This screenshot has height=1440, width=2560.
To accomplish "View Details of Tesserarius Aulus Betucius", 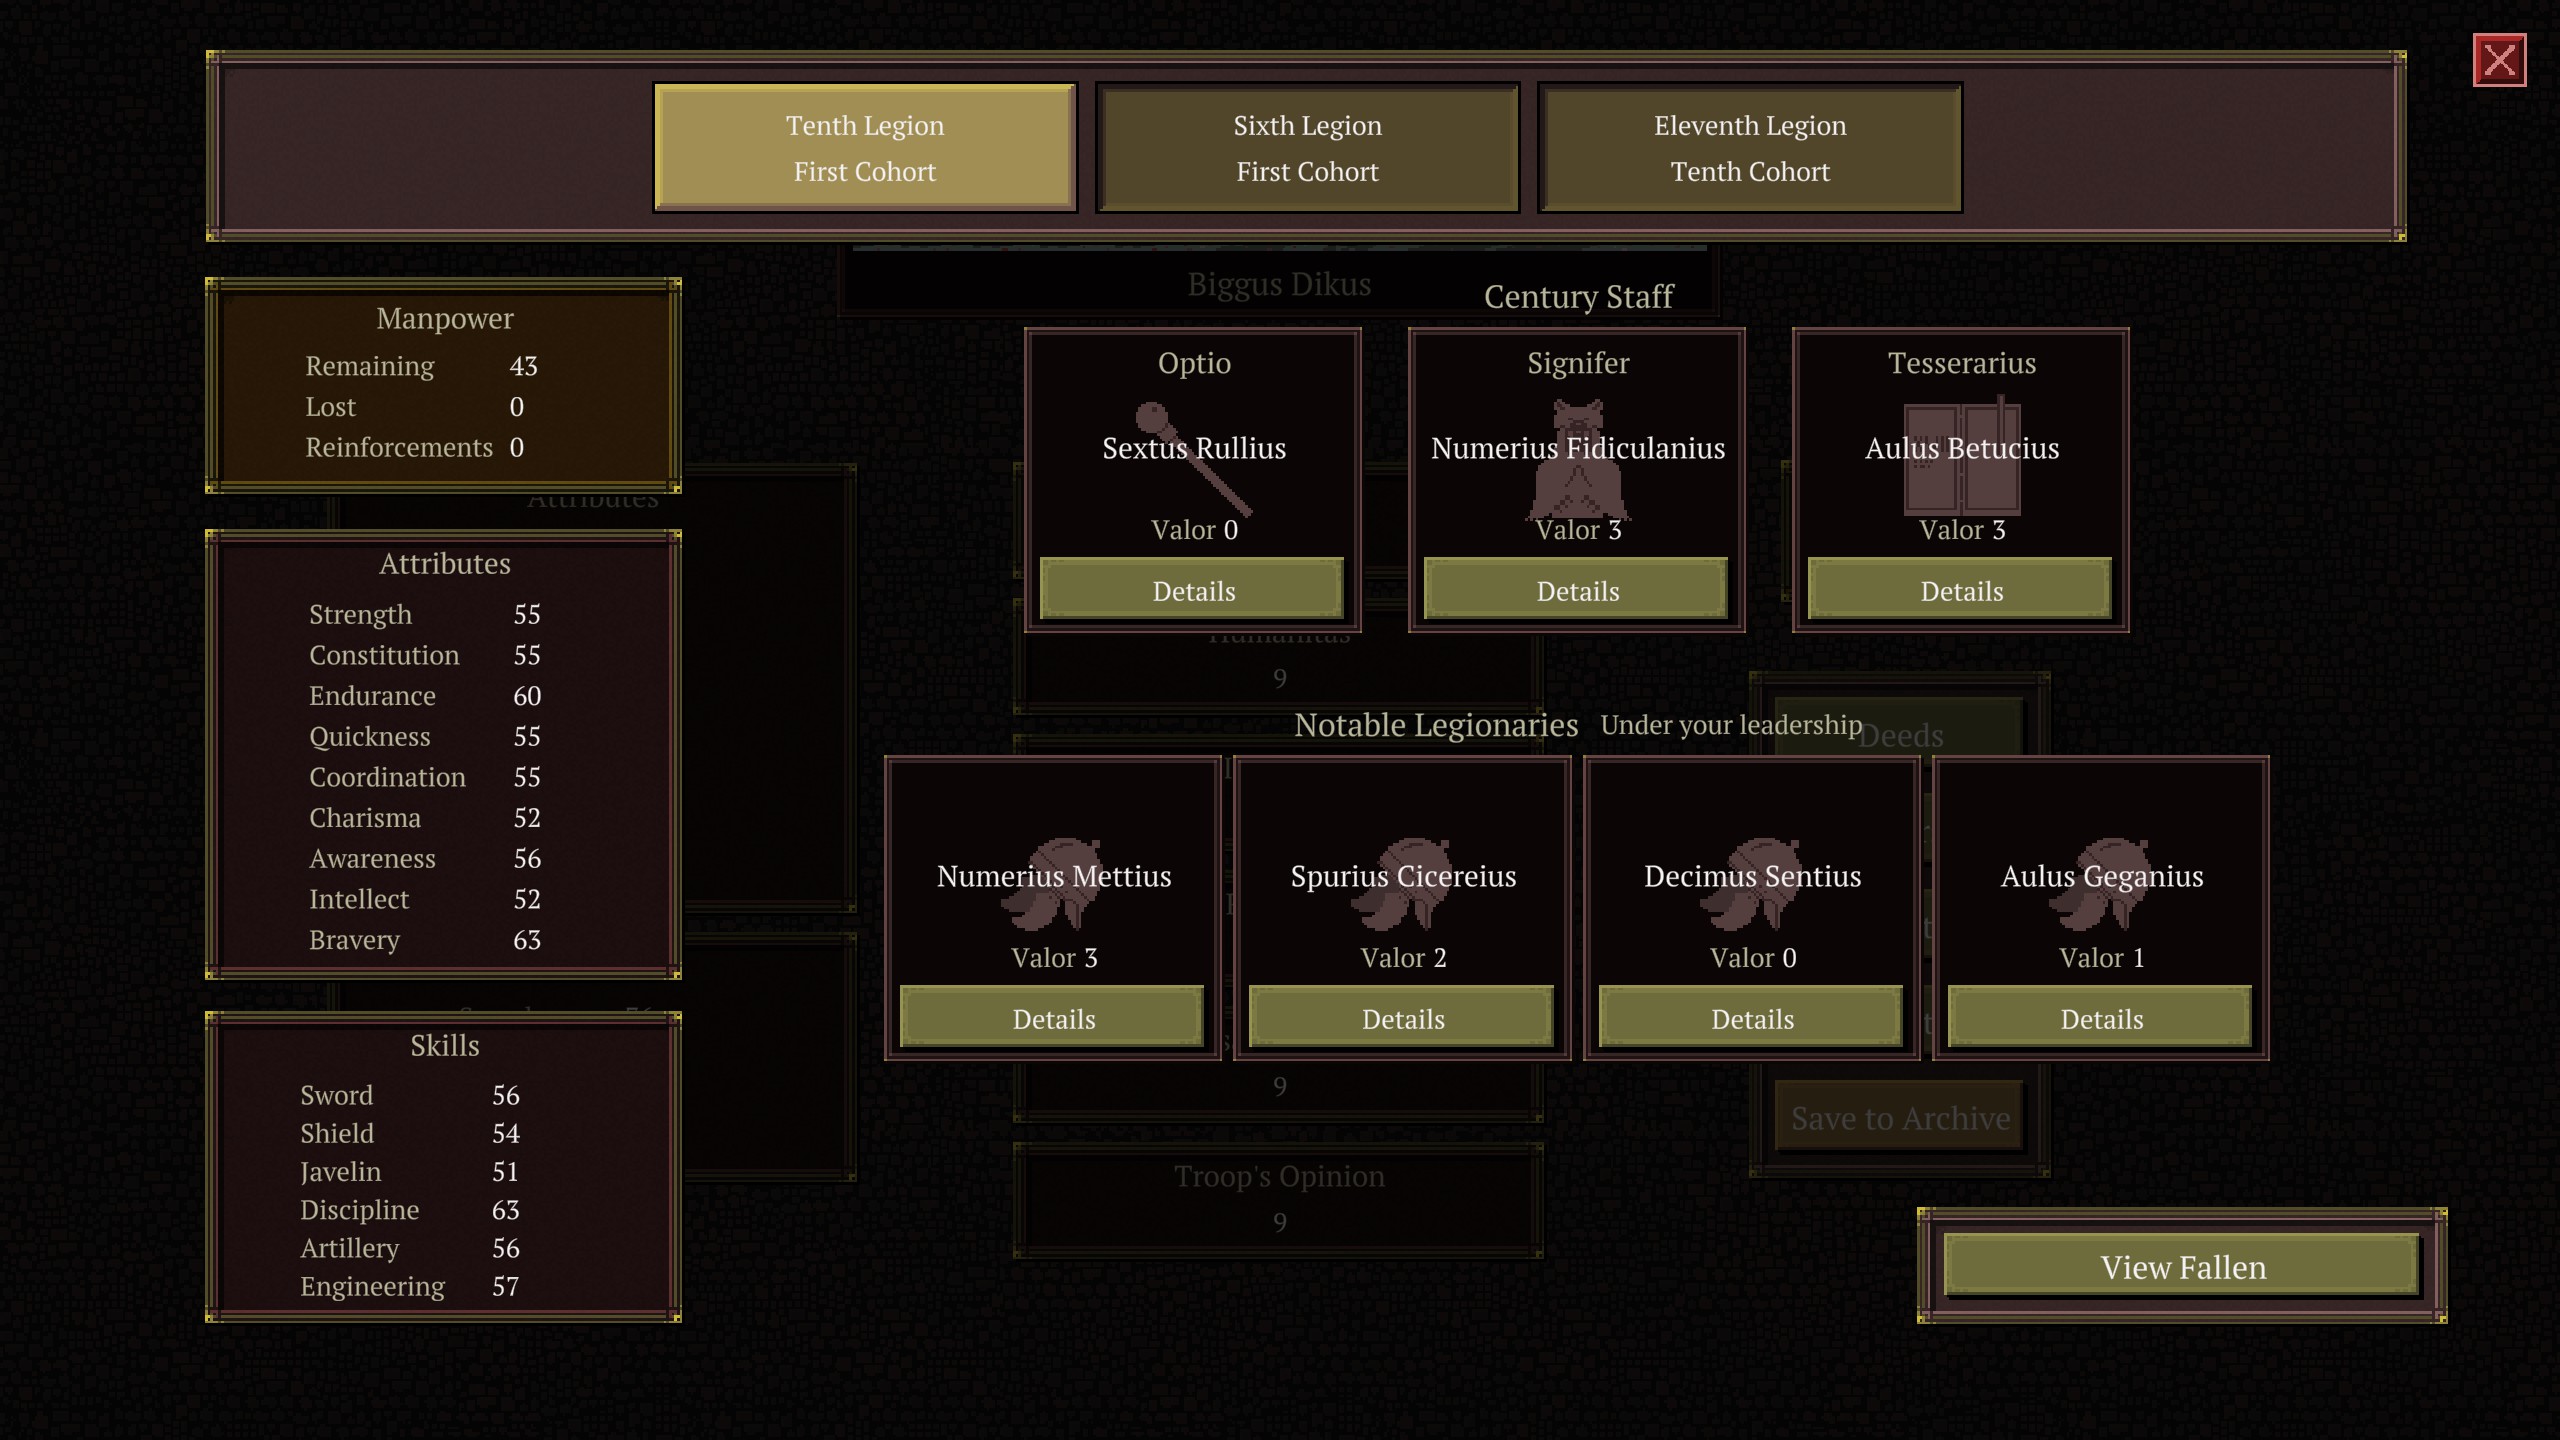I will pos(1961,591).
